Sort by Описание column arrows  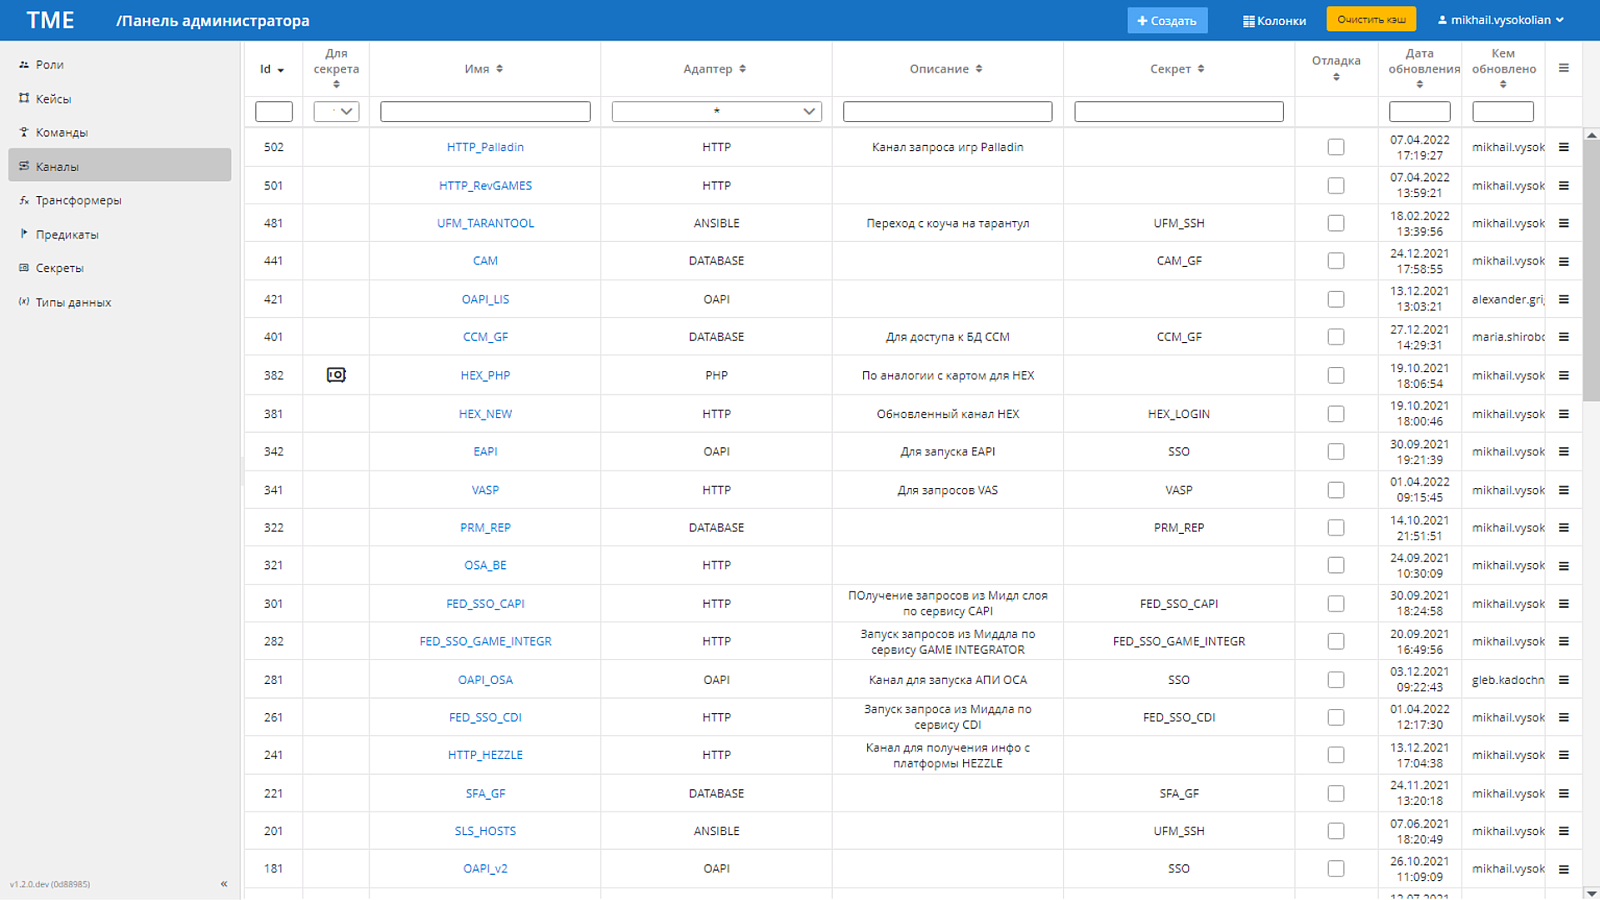(979, 69)
